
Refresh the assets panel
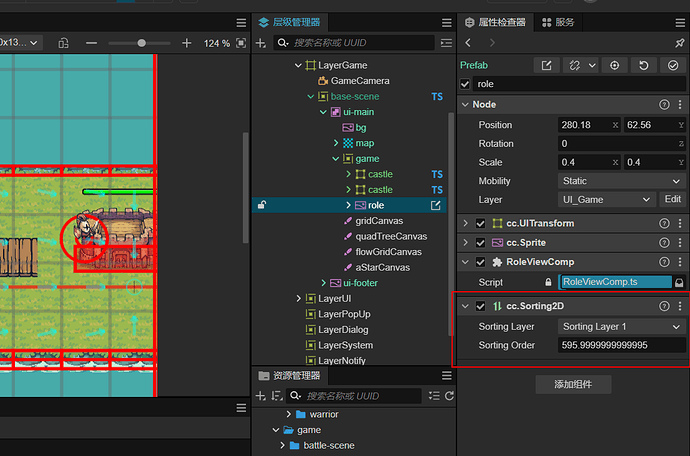449,396
